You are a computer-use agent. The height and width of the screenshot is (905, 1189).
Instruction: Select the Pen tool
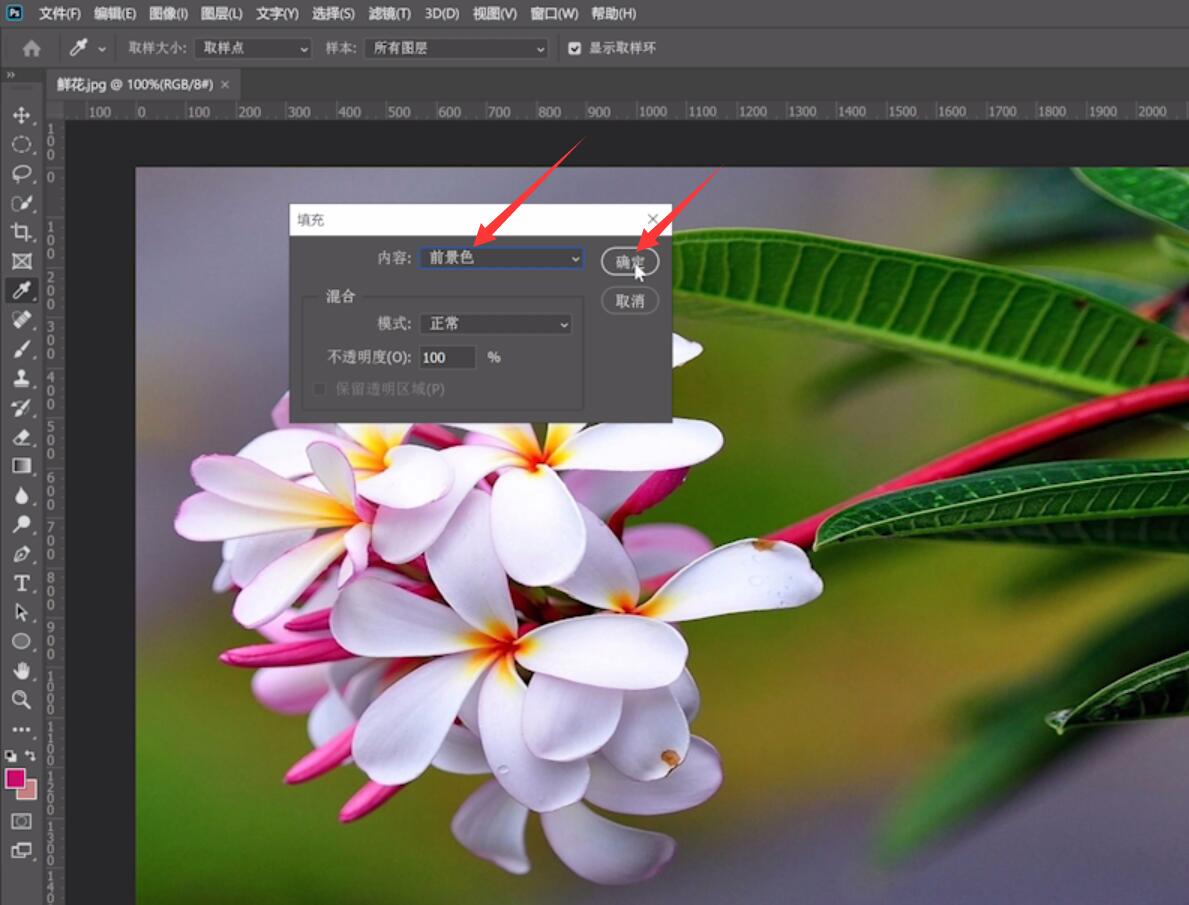tap(21, 554)
